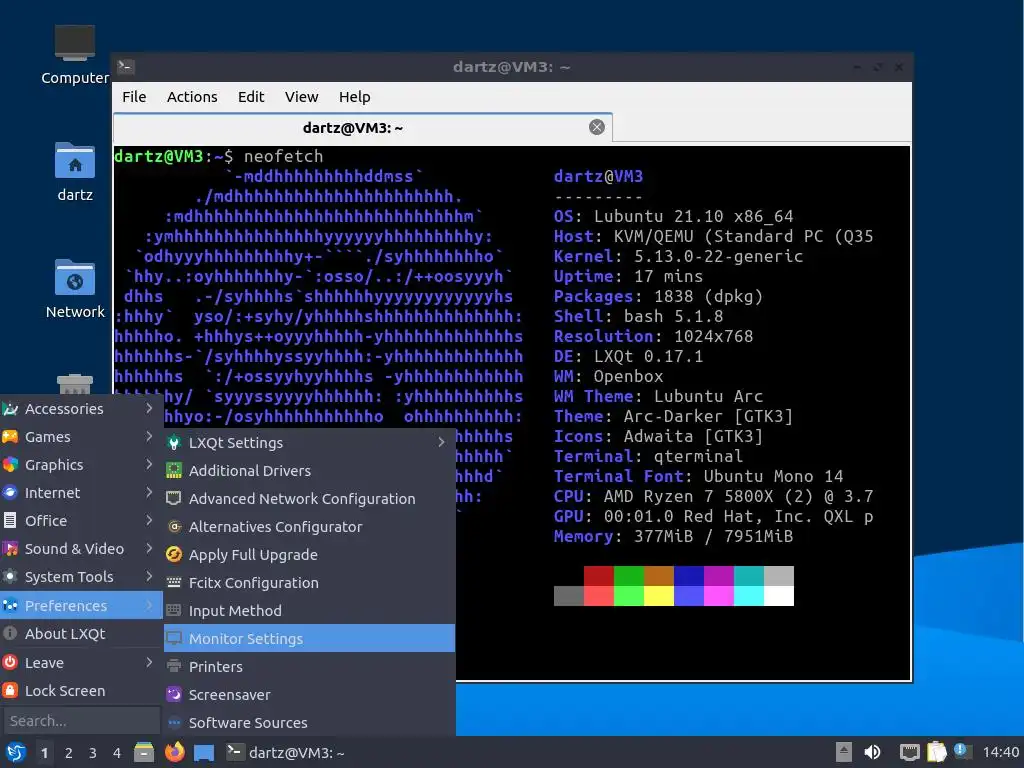Image resolution: width=1024 pixels, height=768 pixels.
Task: Switch to workspace 1
Action: (x=44, y=753)
